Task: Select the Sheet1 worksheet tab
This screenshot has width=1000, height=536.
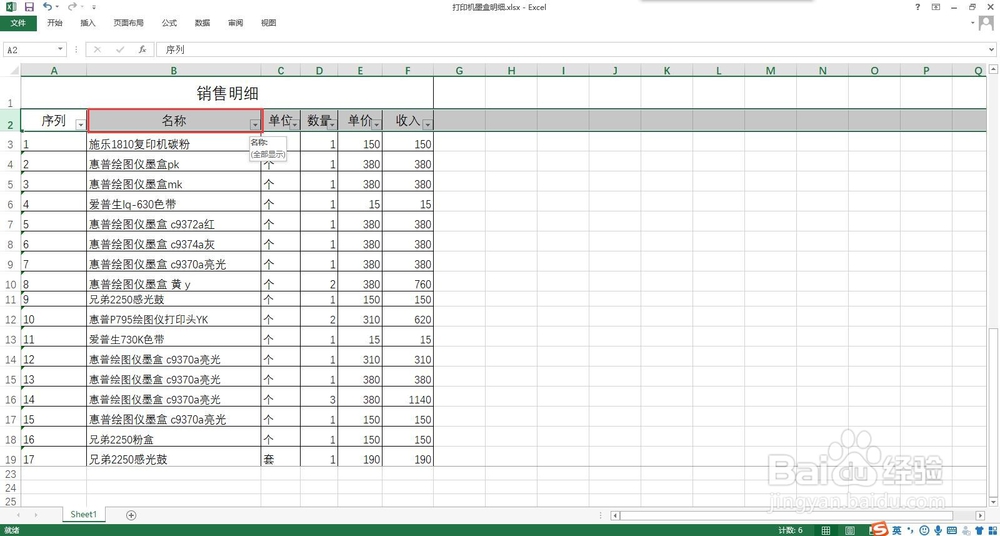Action: point(84,514)
